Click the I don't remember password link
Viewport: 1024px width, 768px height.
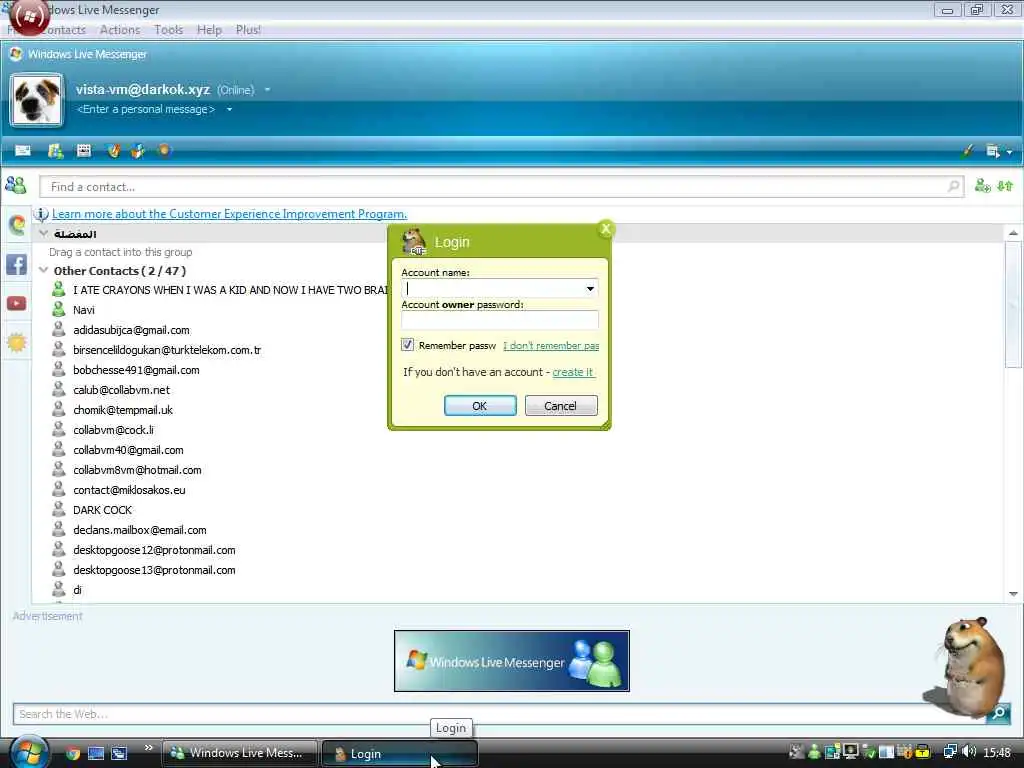click(x=551, y=345)
